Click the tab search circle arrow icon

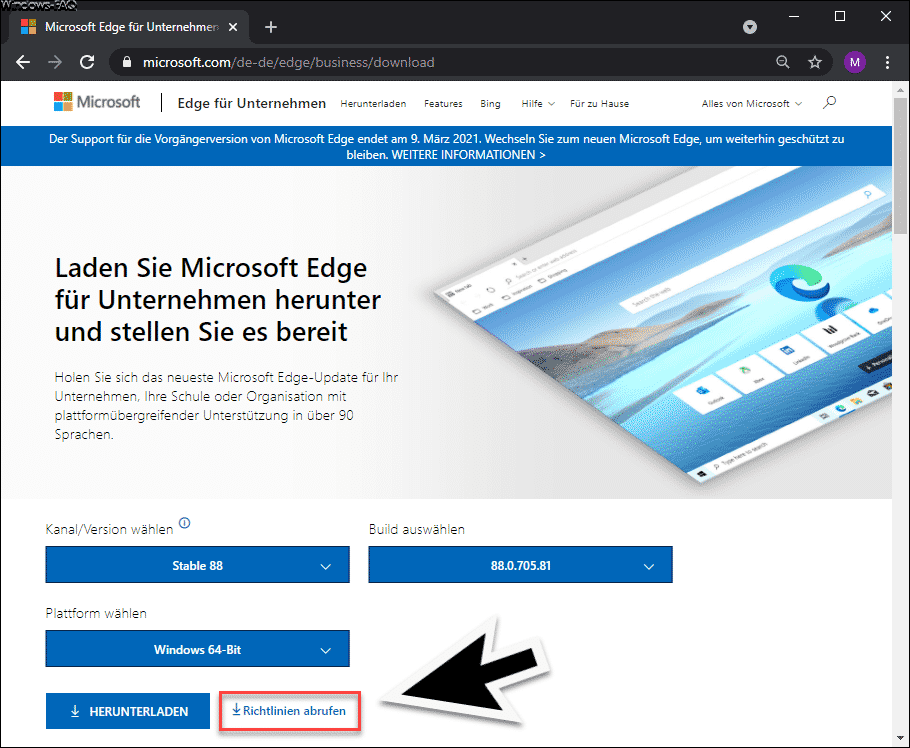pos(750,27)
